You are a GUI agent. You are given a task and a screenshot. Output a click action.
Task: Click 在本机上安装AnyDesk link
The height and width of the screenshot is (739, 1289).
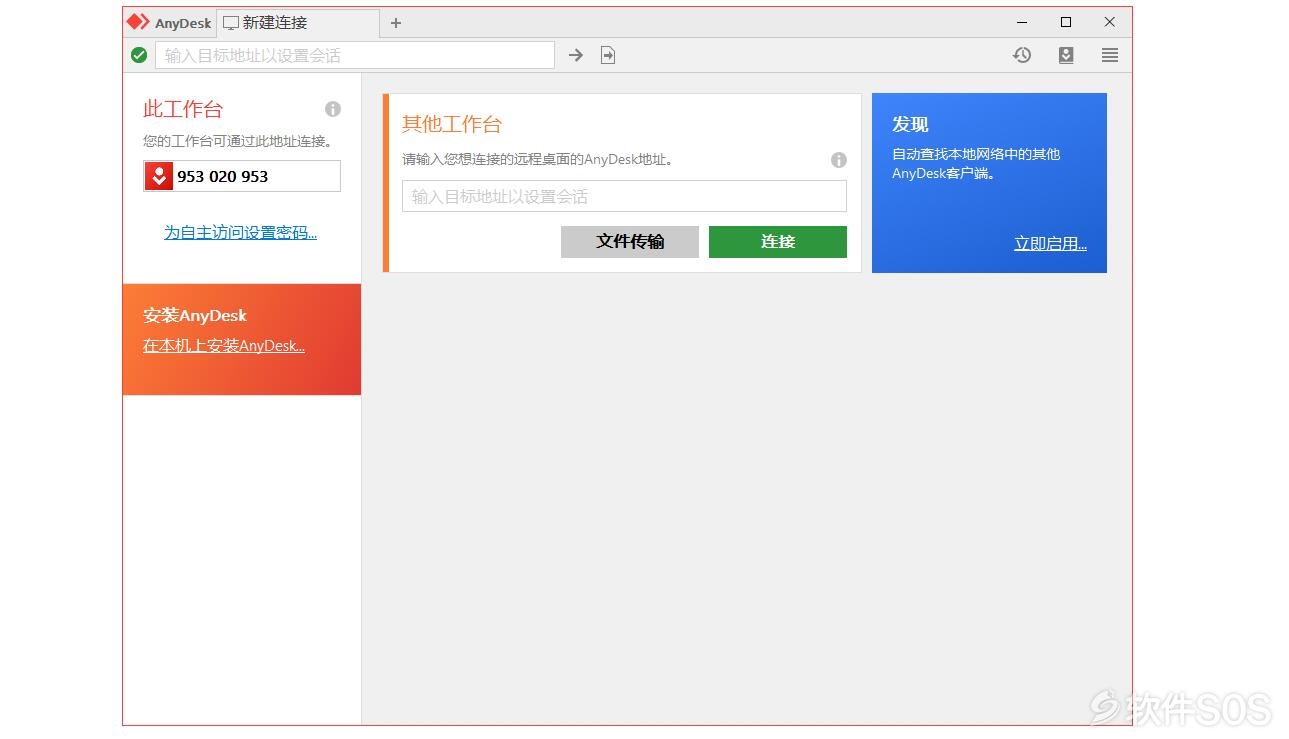pyautogui.click(x=224, y=346)
